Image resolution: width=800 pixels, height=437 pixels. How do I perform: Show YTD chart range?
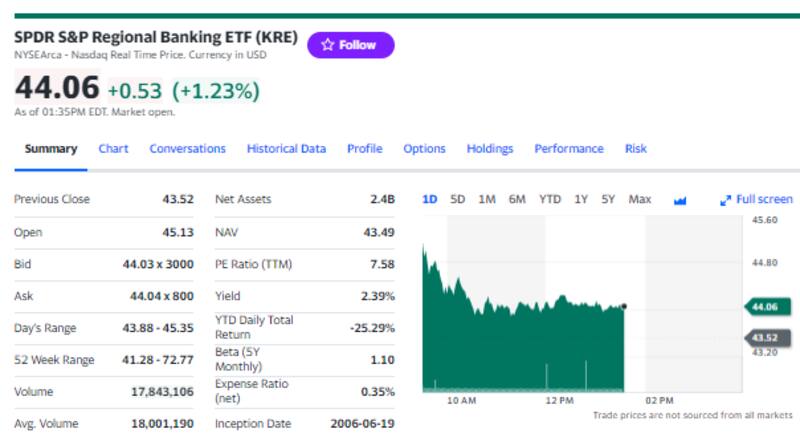[x=550, y=199]
